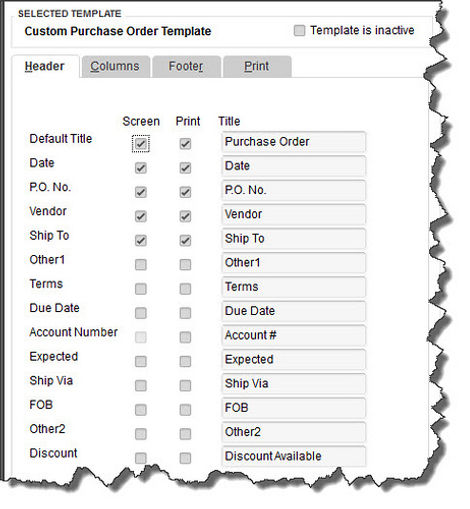Uncheck the Date Print checkbox
470x509 pixels.
[185, 168]
